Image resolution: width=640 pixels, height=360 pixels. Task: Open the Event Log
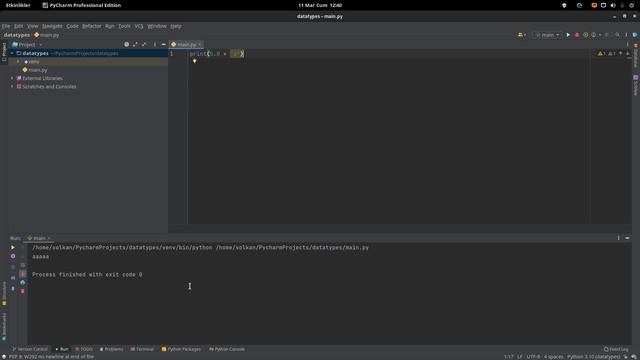(x=616, y=349)
